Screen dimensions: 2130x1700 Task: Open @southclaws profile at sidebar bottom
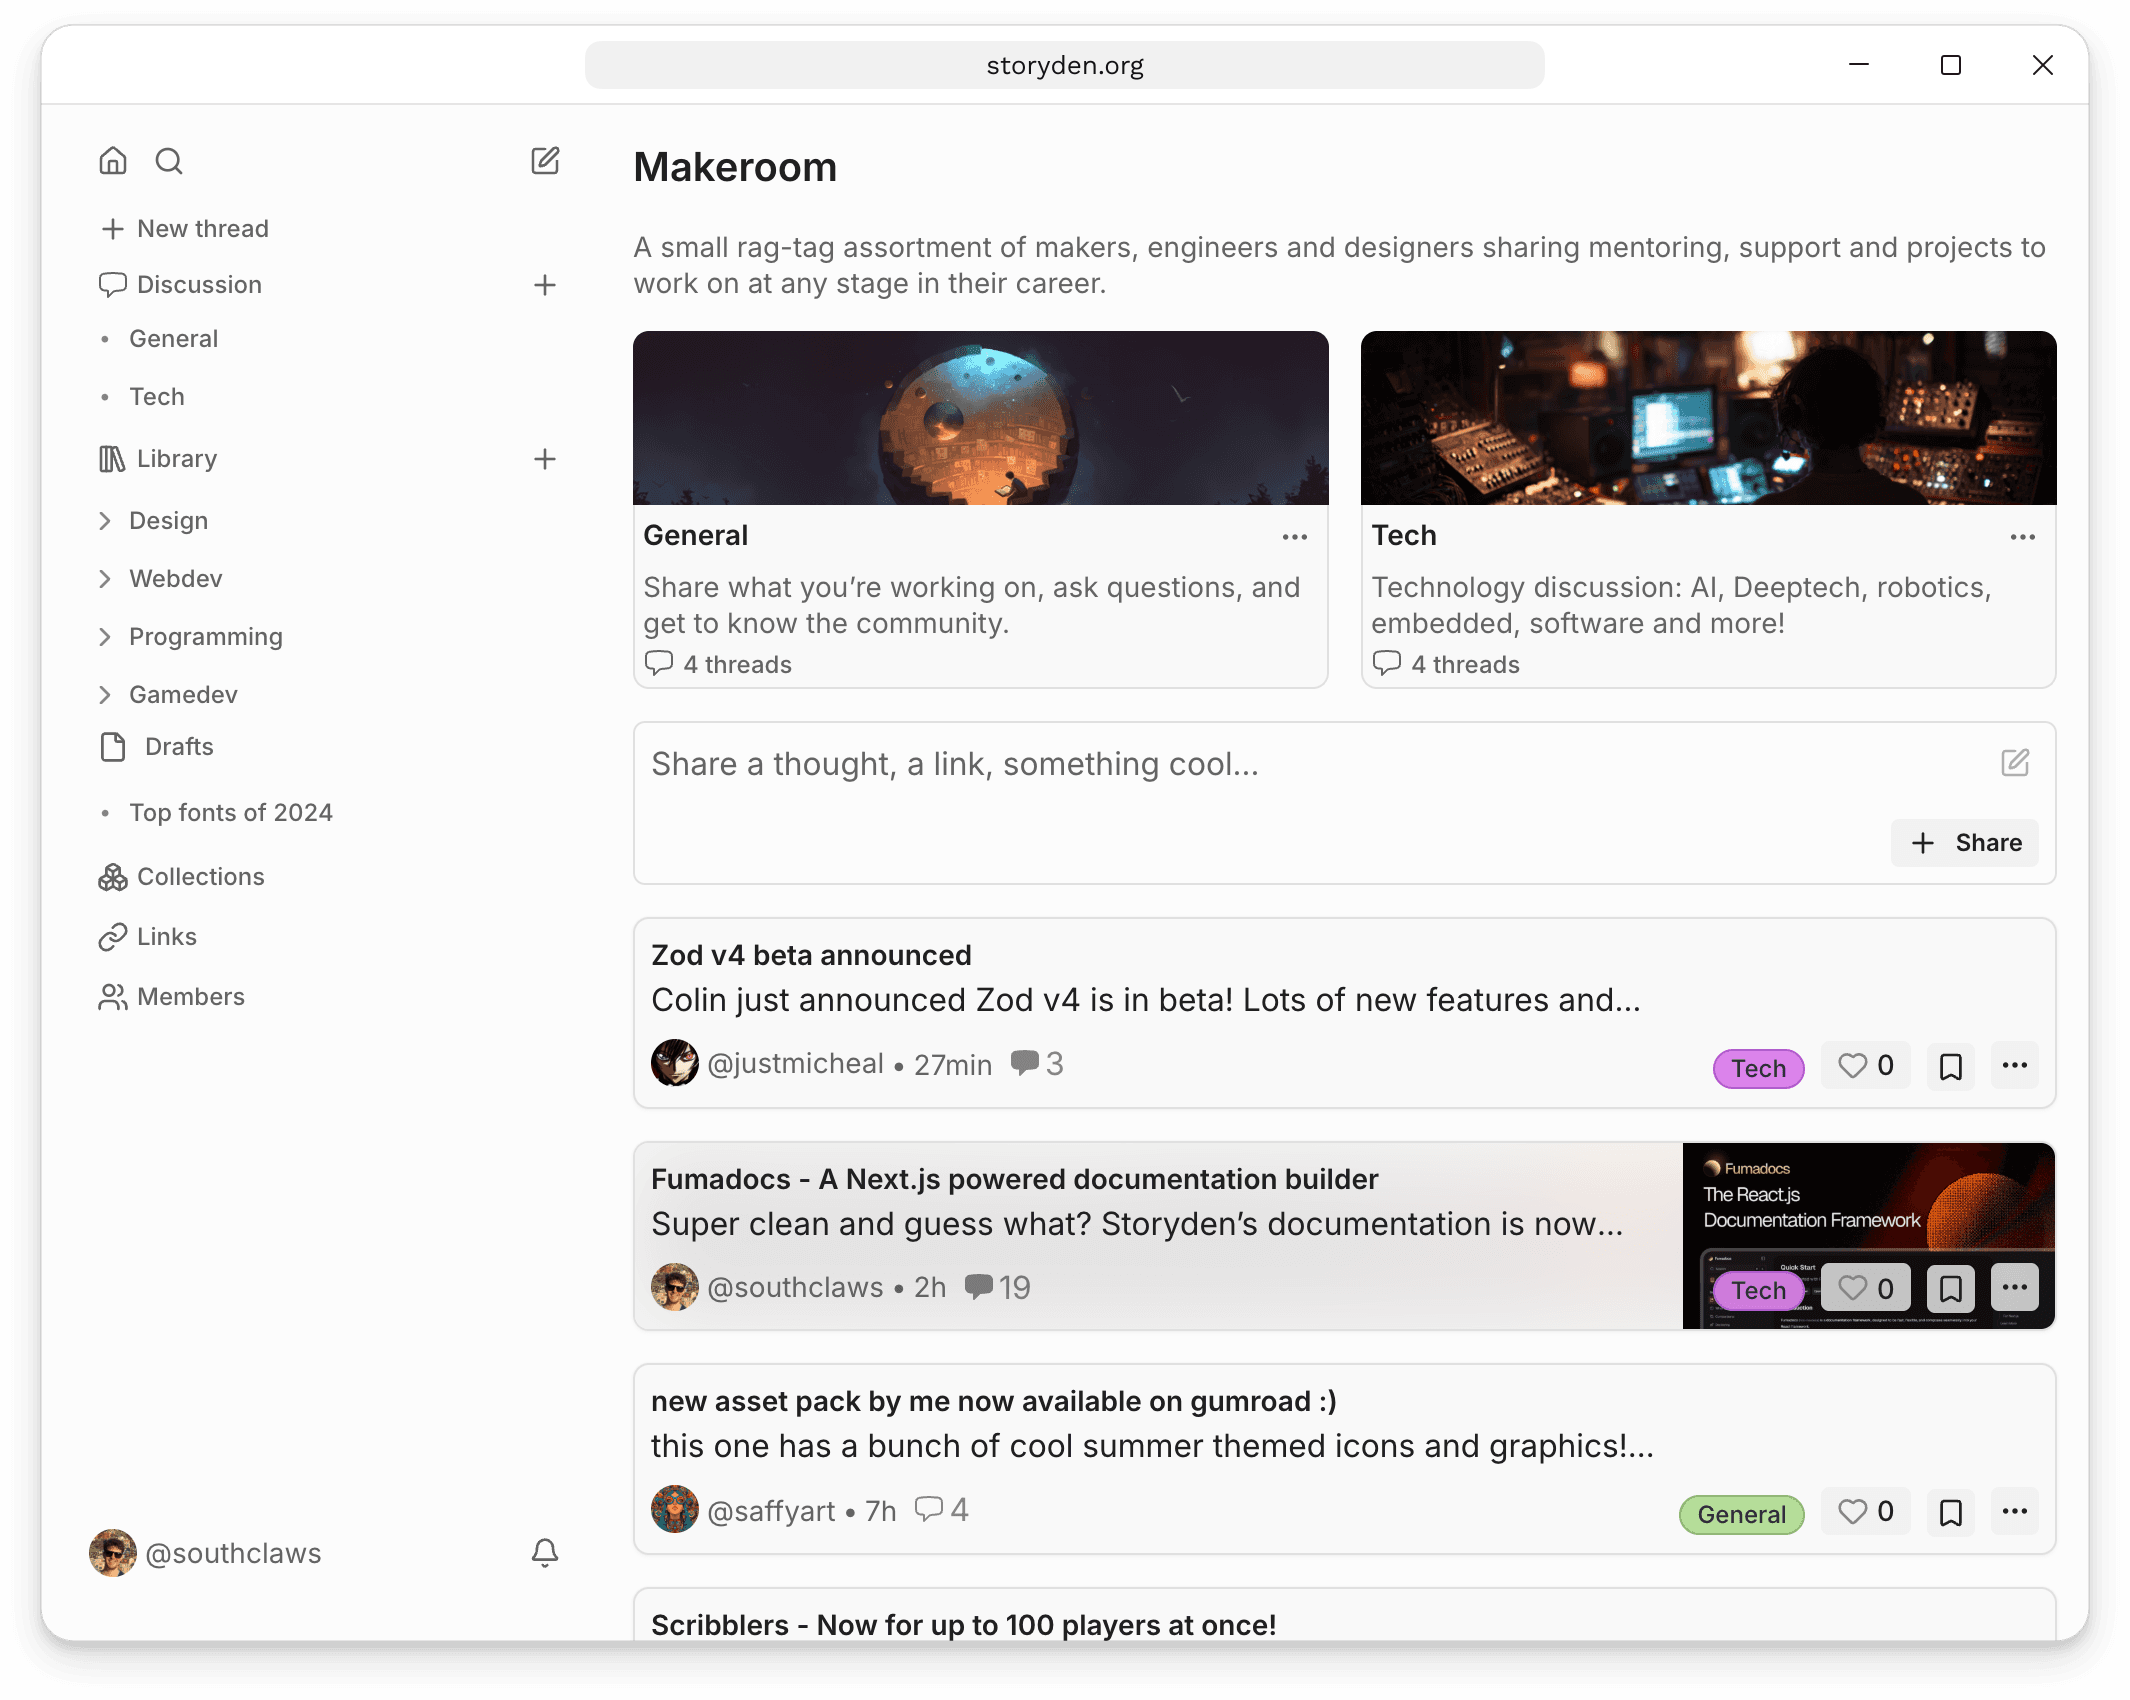[x=206, y=1553]
